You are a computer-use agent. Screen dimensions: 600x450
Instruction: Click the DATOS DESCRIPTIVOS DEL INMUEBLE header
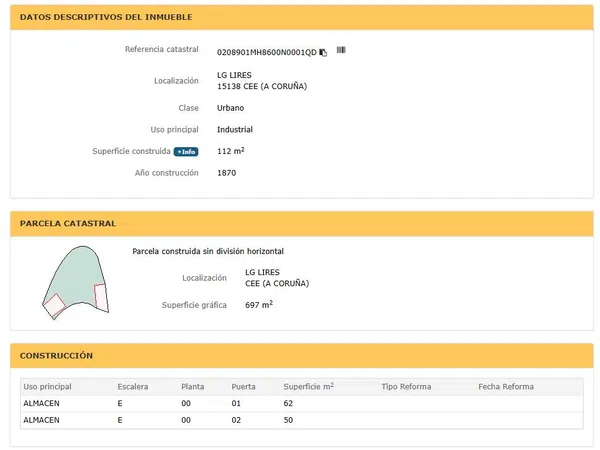[x=106, y=17]
